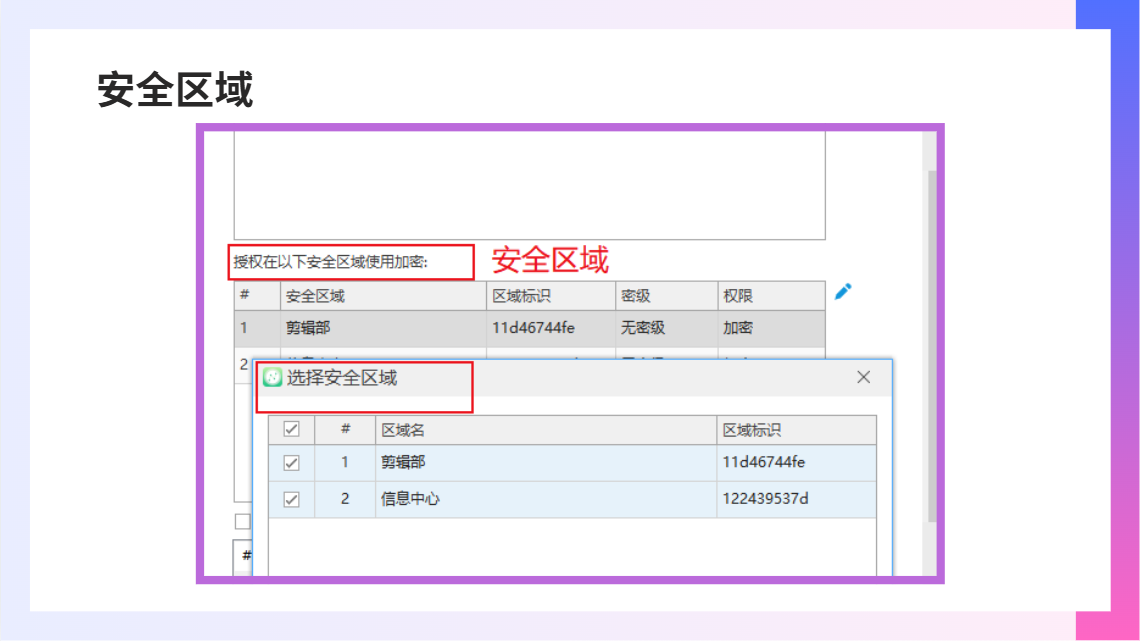Click the 122439537d identifier cell
This screenshot has width=1140, height=641.
797,499
